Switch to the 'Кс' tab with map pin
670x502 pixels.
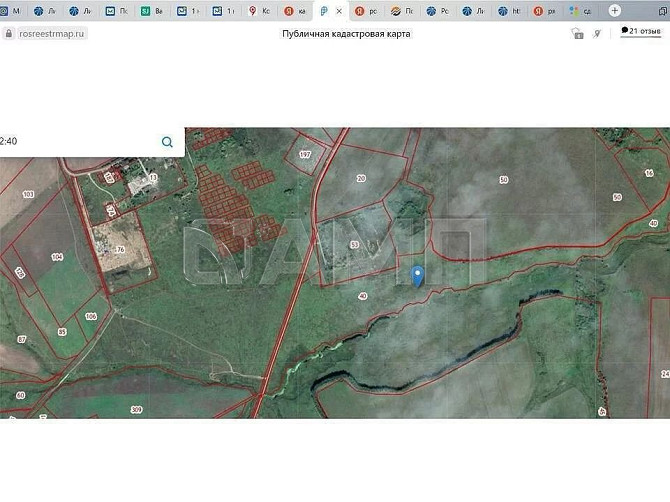(259, 11)
